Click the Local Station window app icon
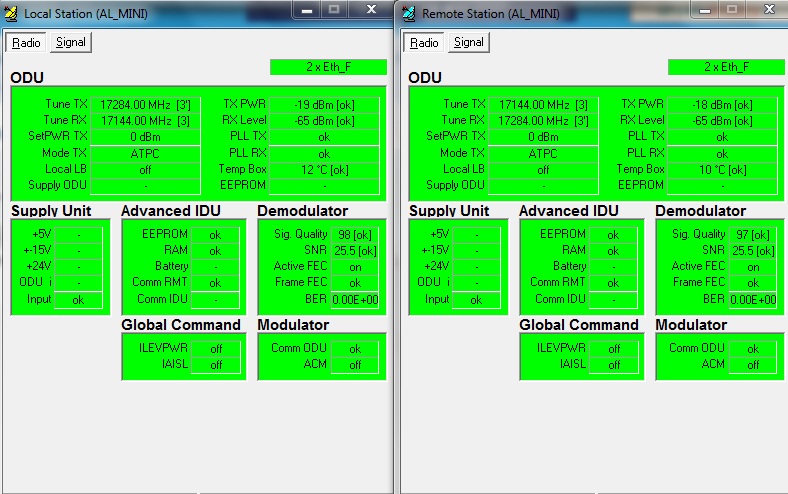The image size is (788, 494). pos(11,14)
